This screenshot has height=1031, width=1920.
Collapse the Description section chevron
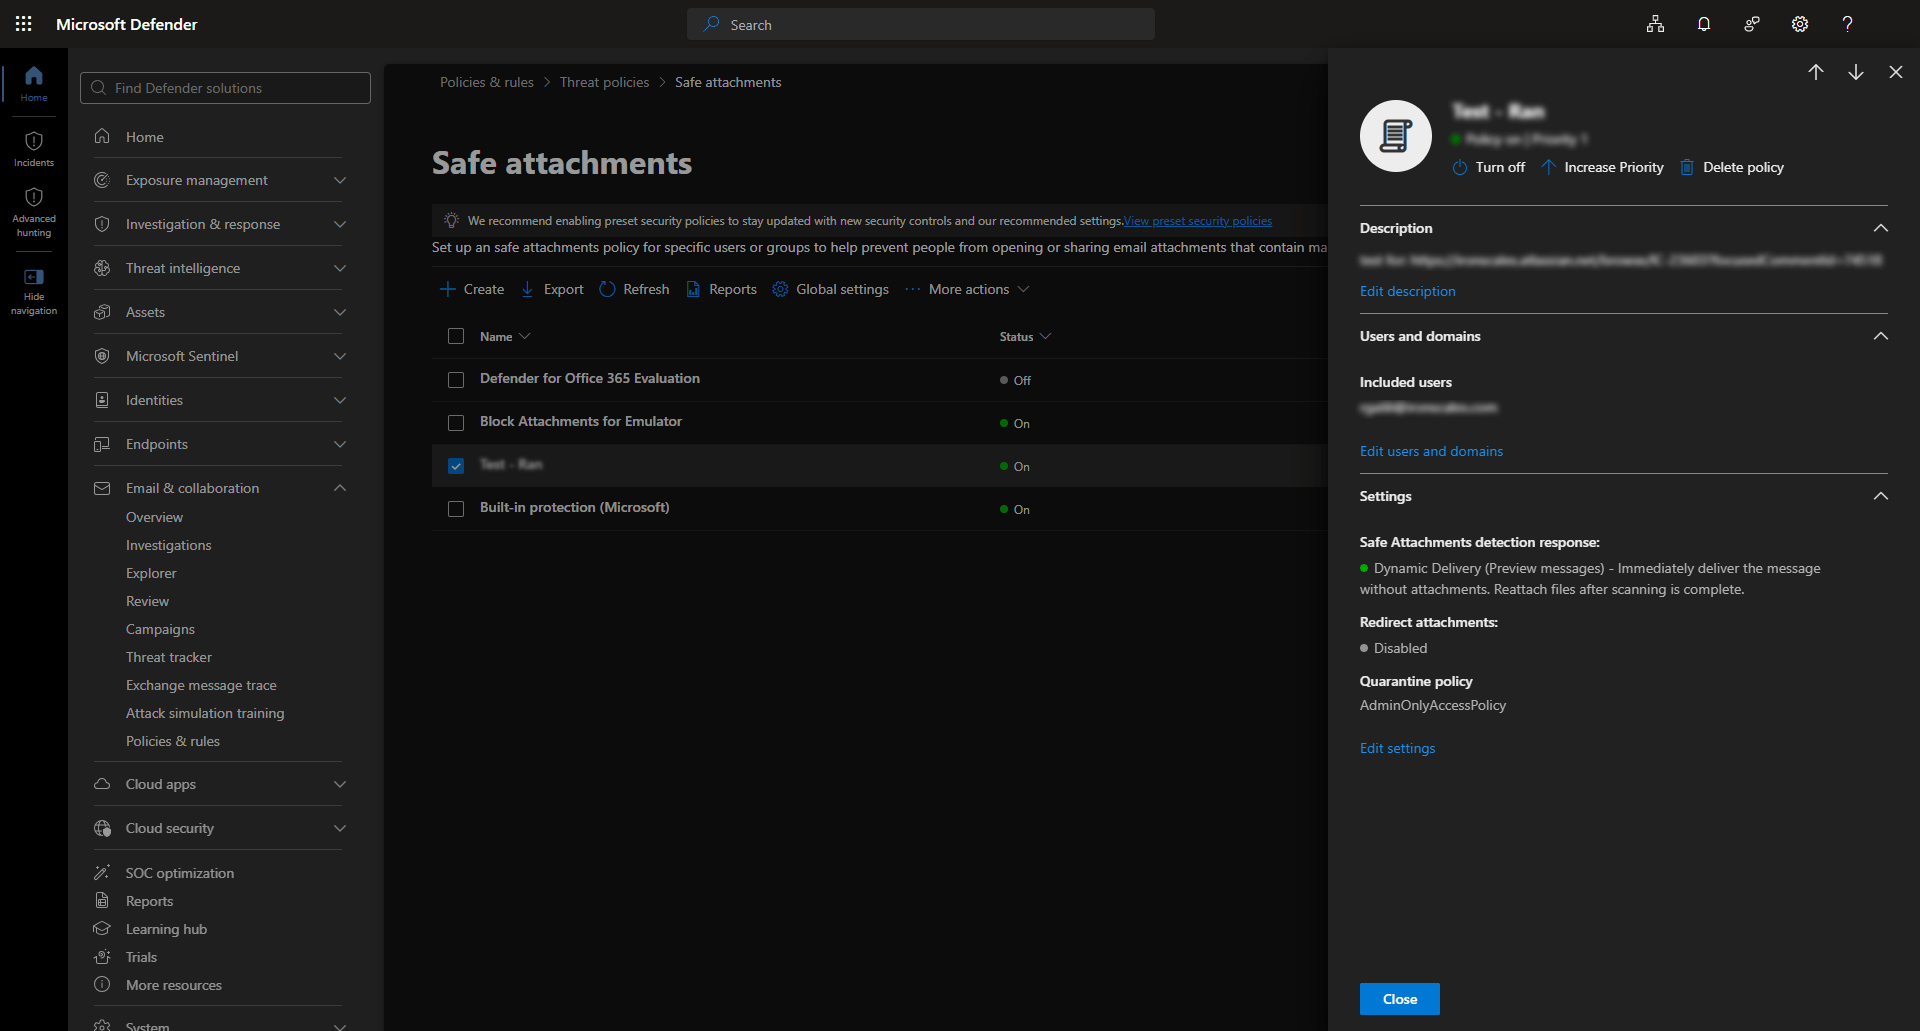pyautogui.click(x=1881, y=228)
